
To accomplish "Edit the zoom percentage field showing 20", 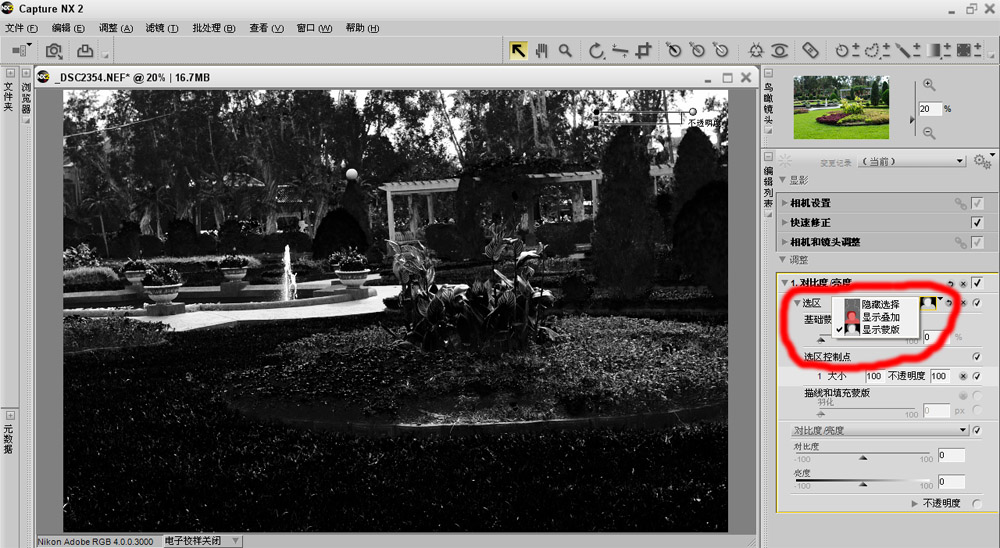I will pos(930,108).
